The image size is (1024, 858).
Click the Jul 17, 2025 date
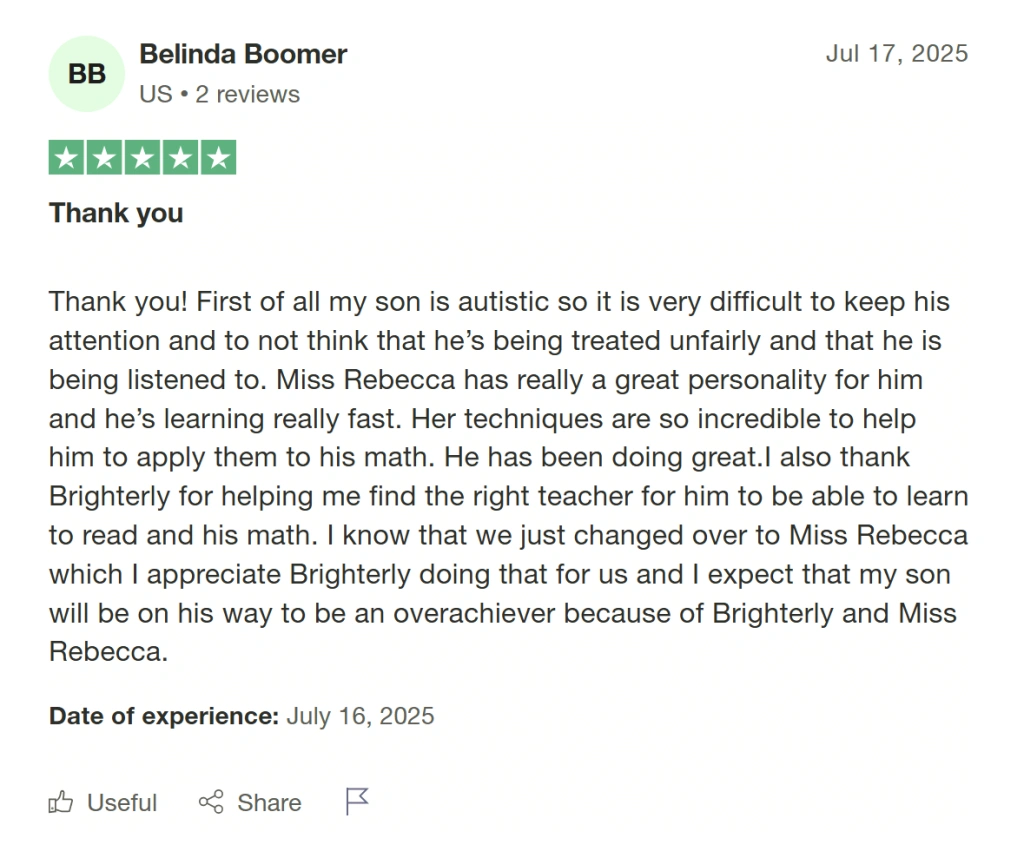[897, 54]
